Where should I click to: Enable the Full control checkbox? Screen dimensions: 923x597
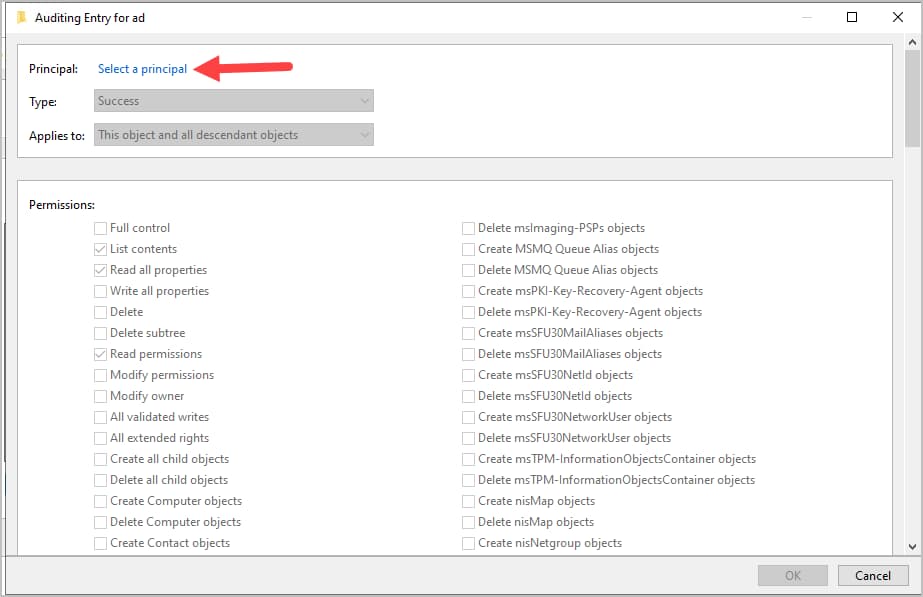click(101, 228)
